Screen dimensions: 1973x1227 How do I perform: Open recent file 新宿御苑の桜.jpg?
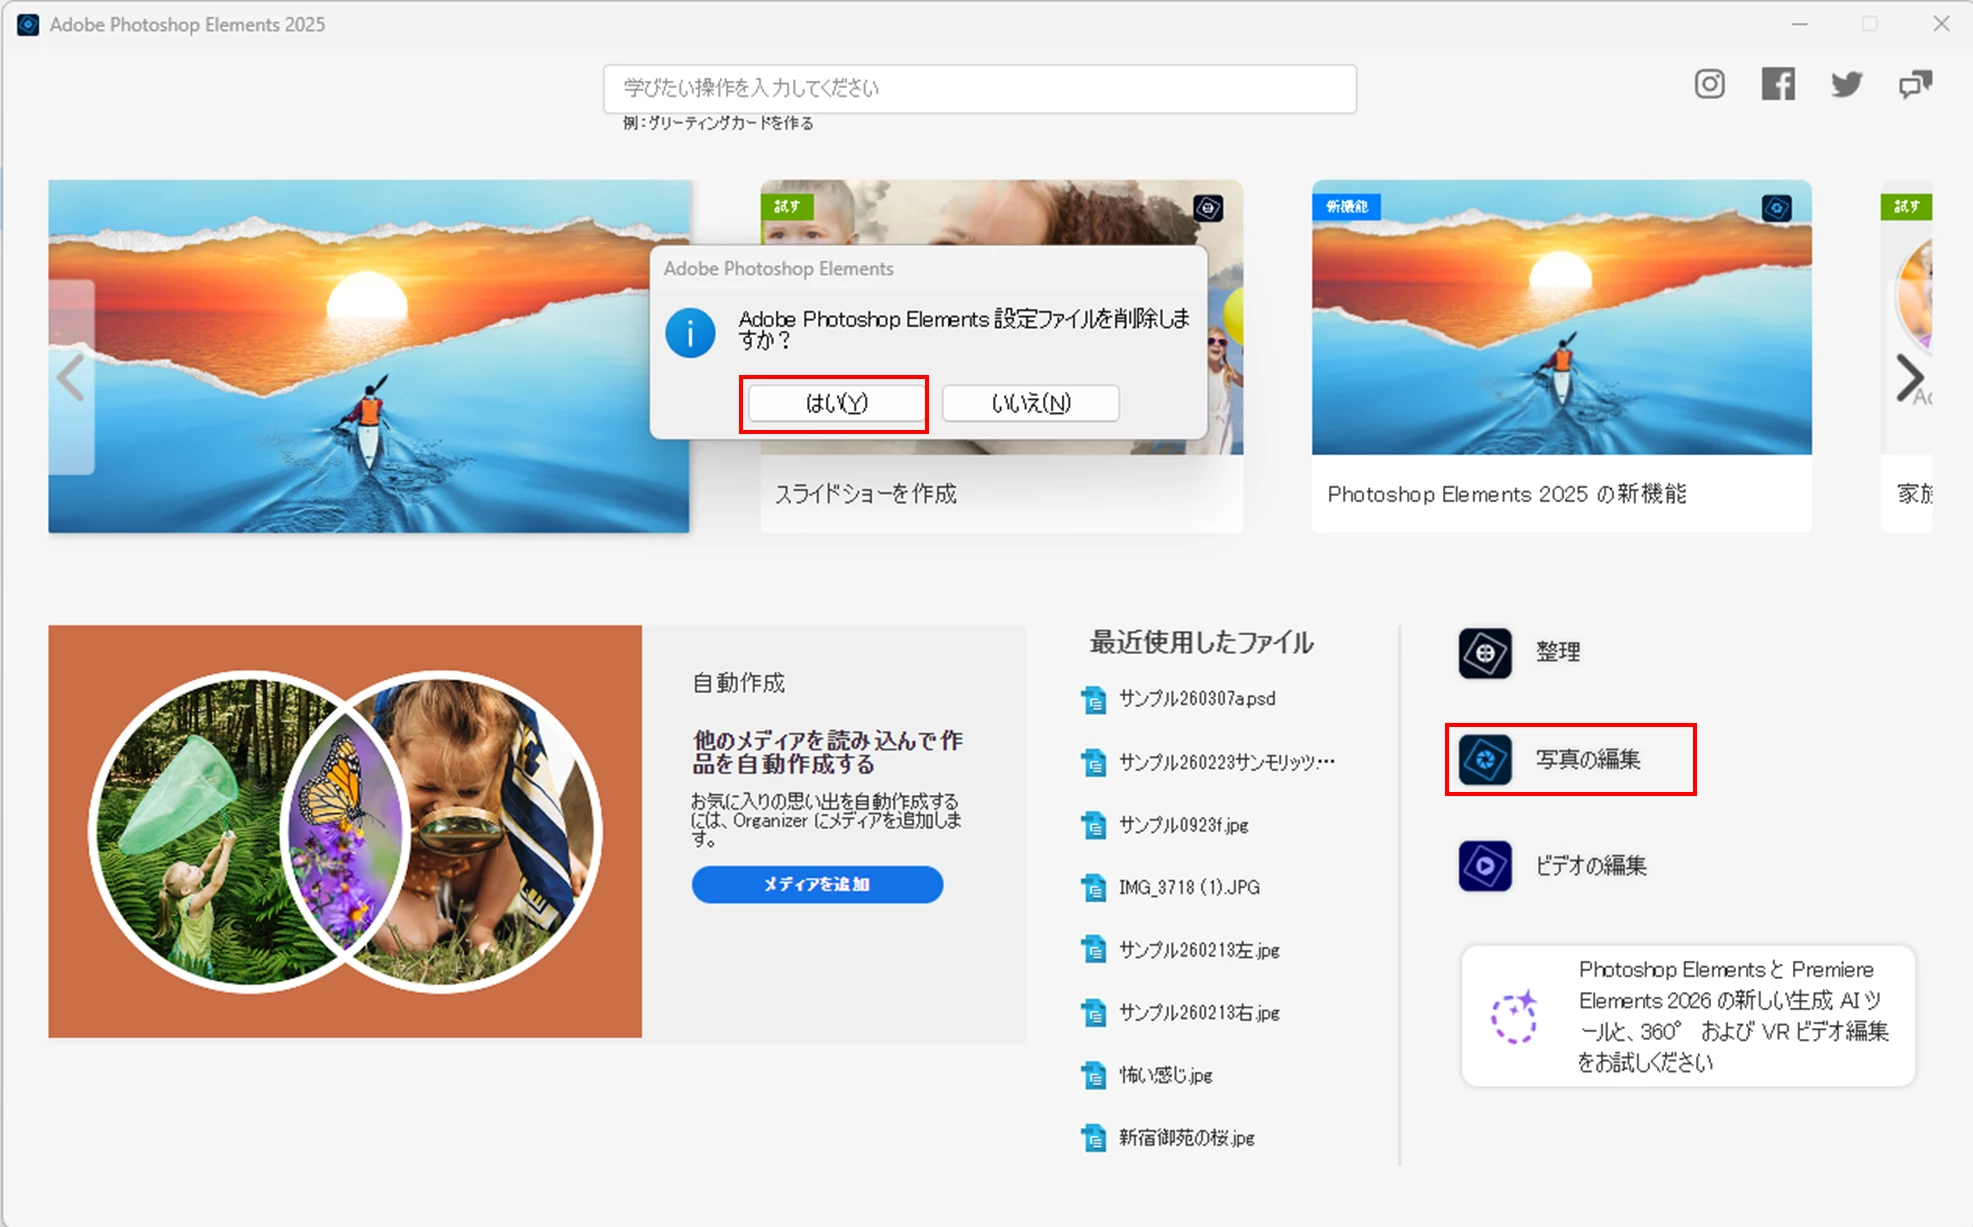(1186, 1138)
